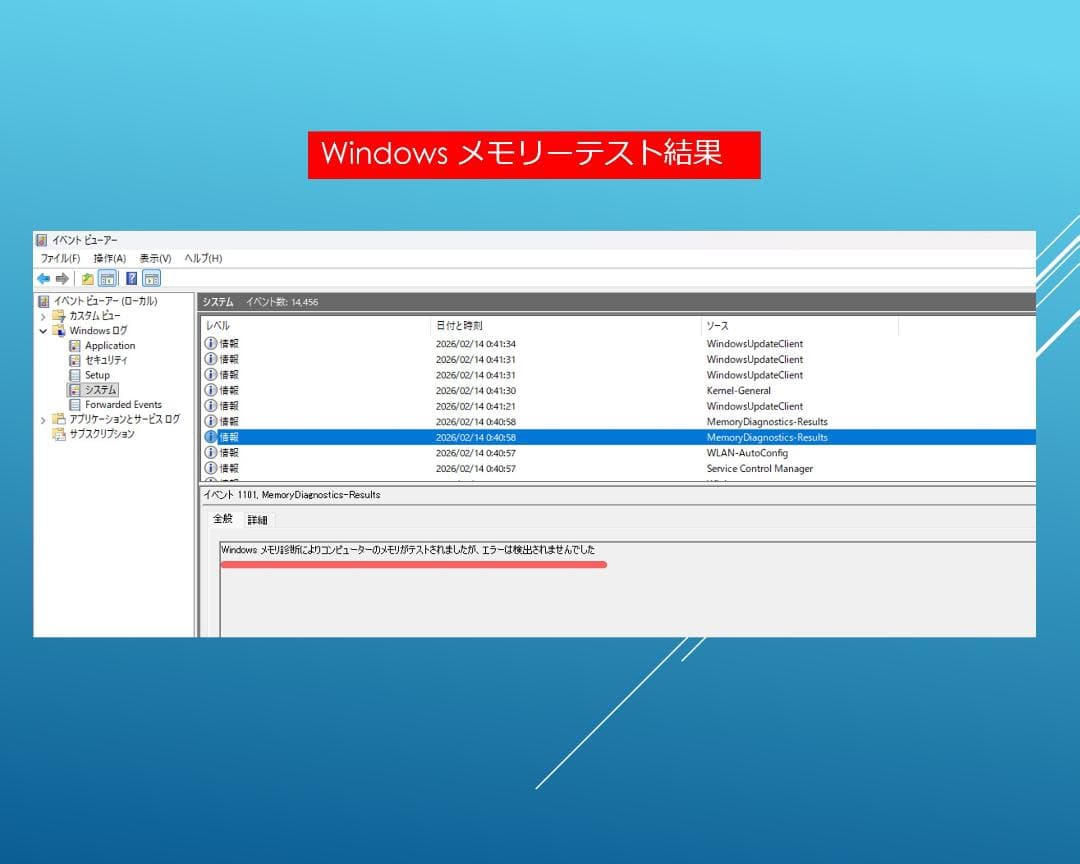Image resolution: width=1080 pixels, height=864 pixels.
Task: Click info icon on the WLAN-AutoConfig row
Action: click(211, 453)
